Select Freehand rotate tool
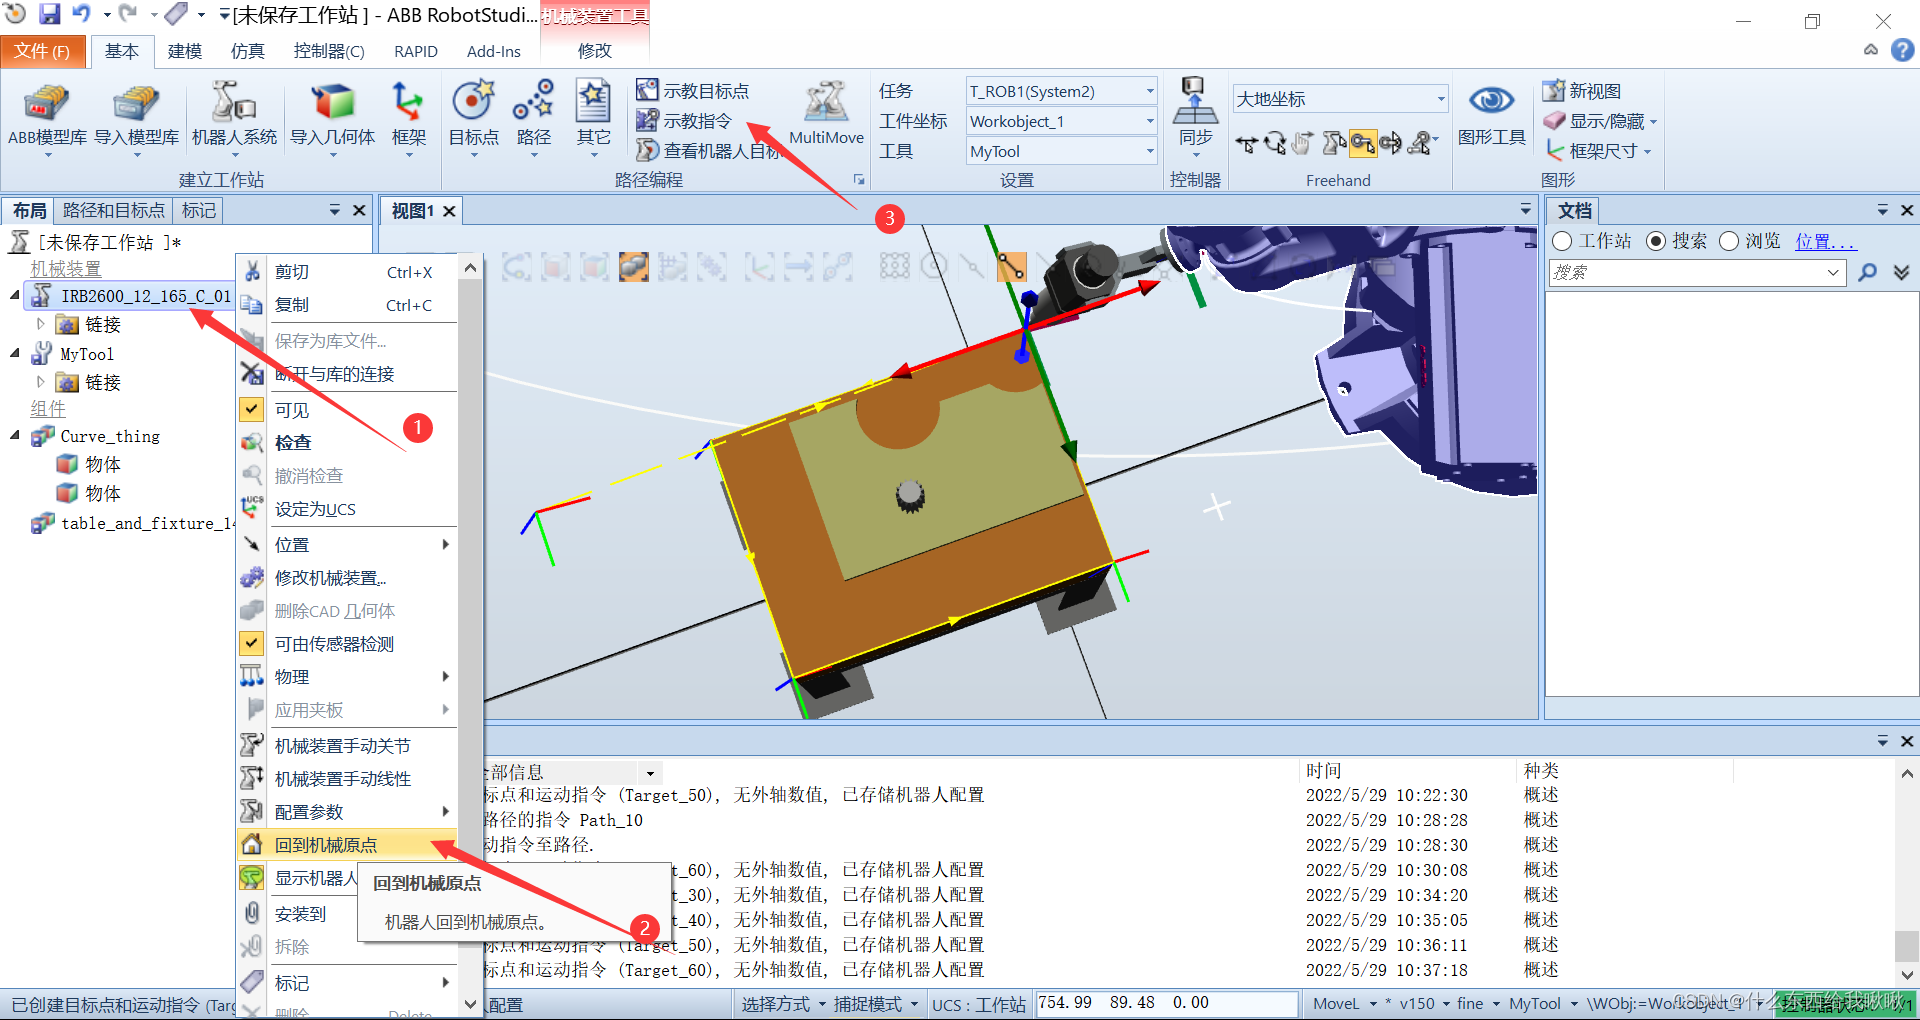This screenshot has width=1920, height=1020. coord(1275,145)
